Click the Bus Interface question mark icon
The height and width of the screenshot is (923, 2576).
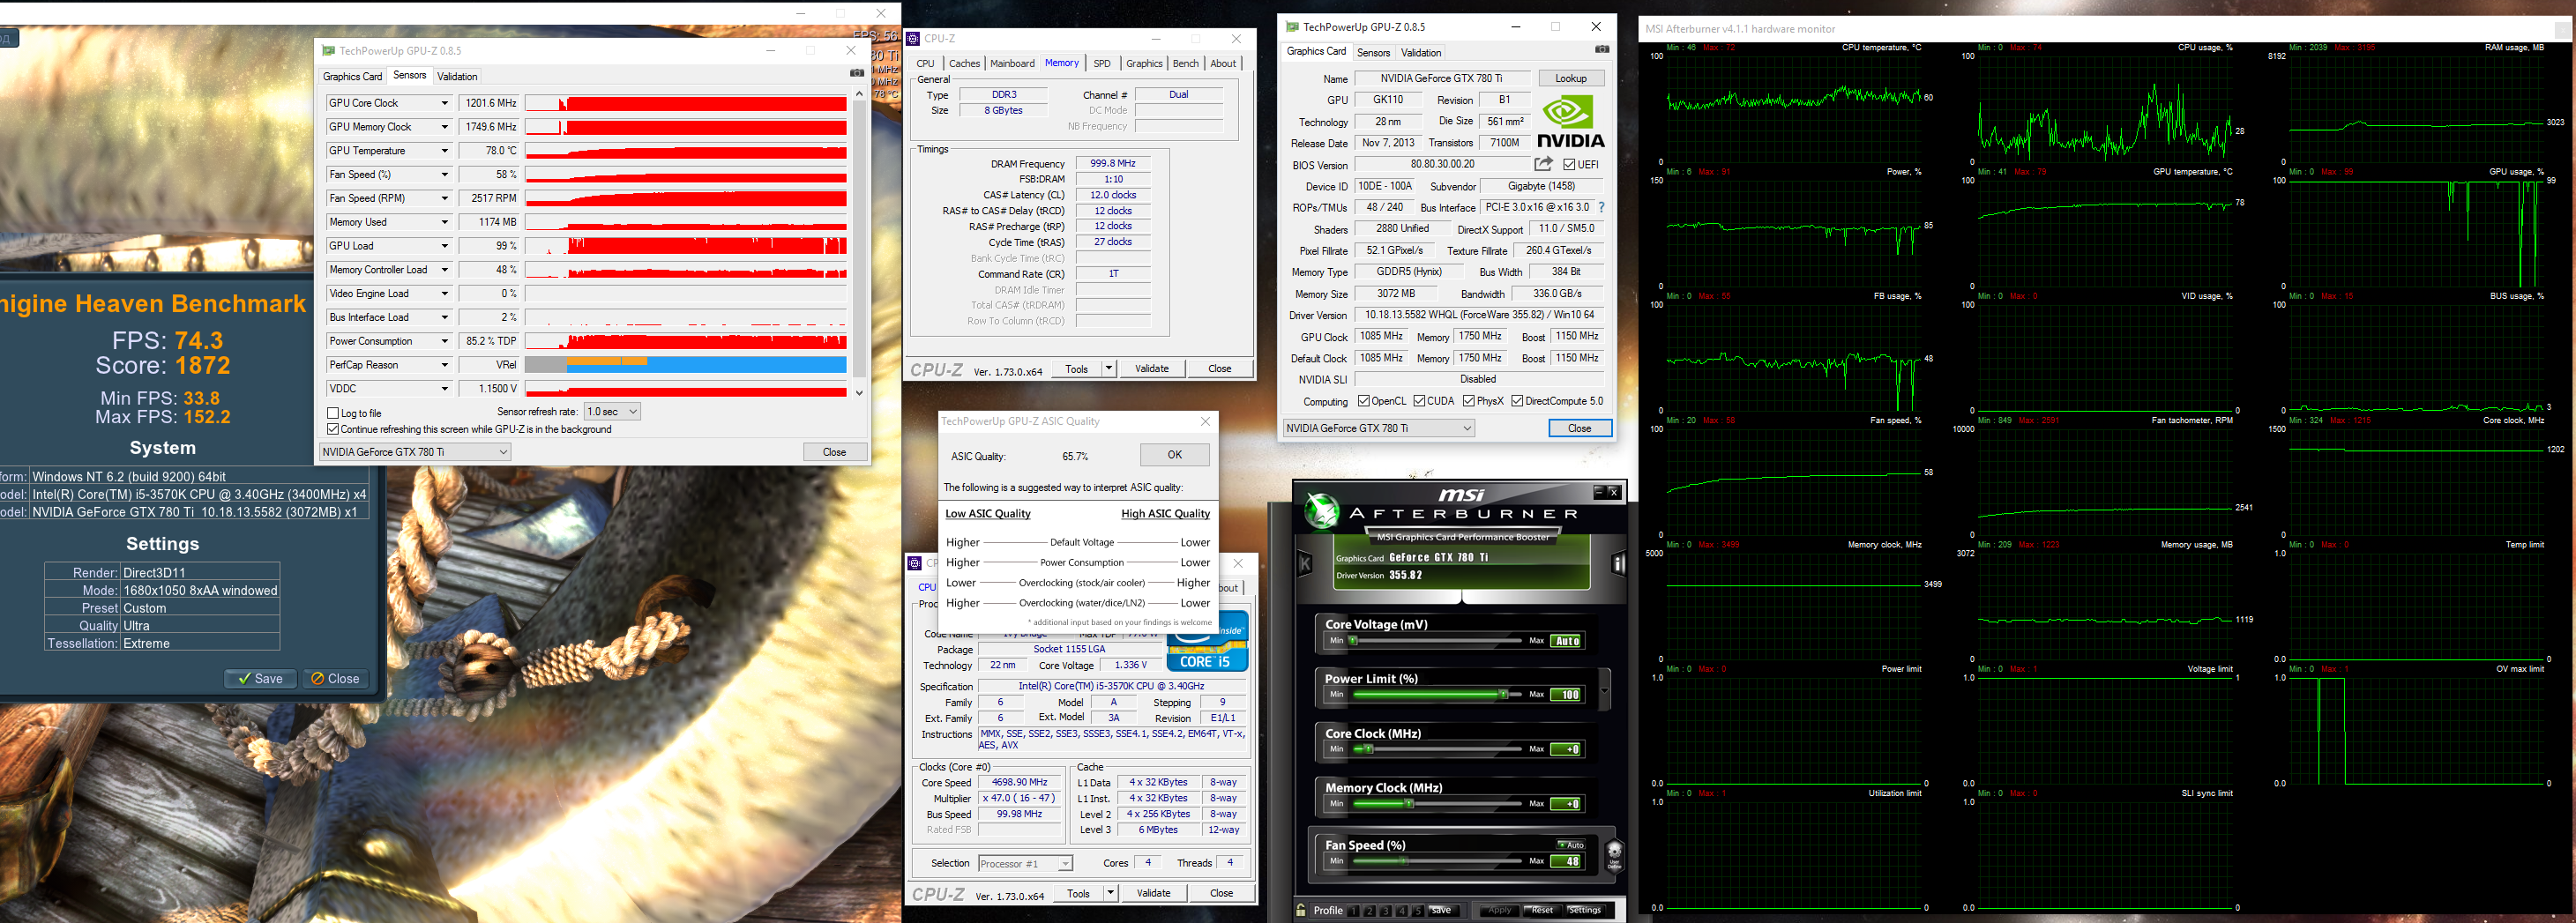click(1601, 207)
